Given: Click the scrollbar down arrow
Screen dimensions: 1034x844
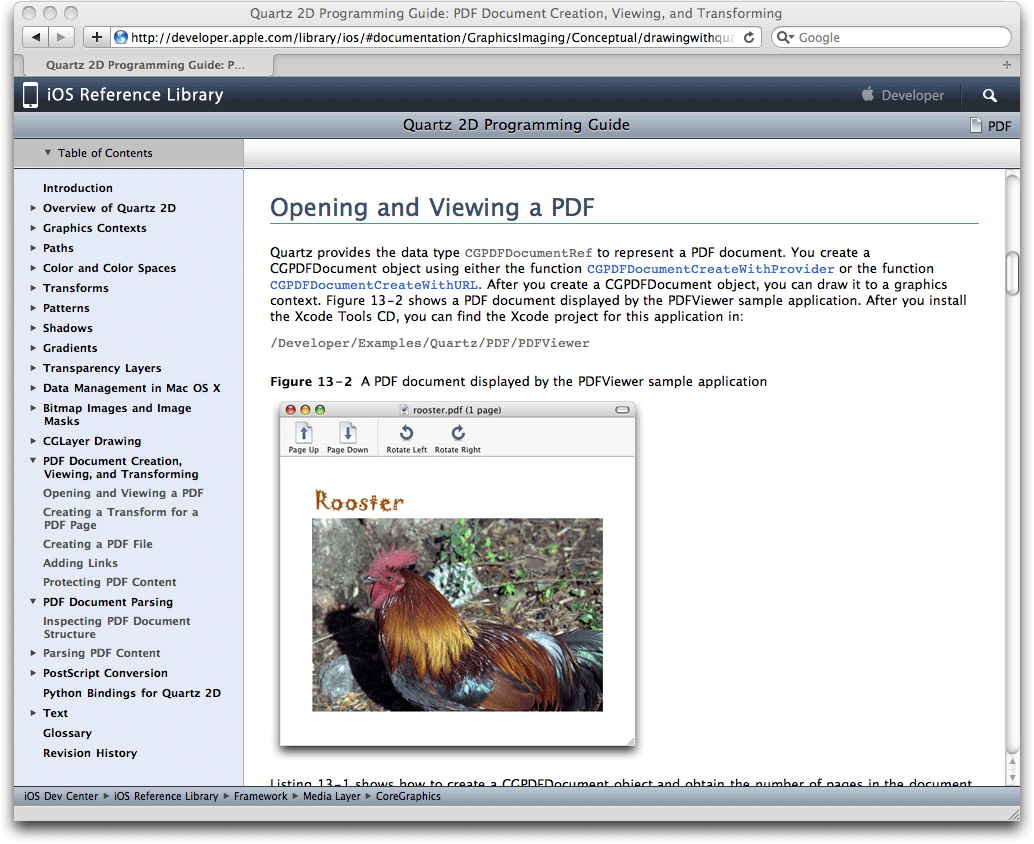Looking at the screenshot, I should (1012, 777).
